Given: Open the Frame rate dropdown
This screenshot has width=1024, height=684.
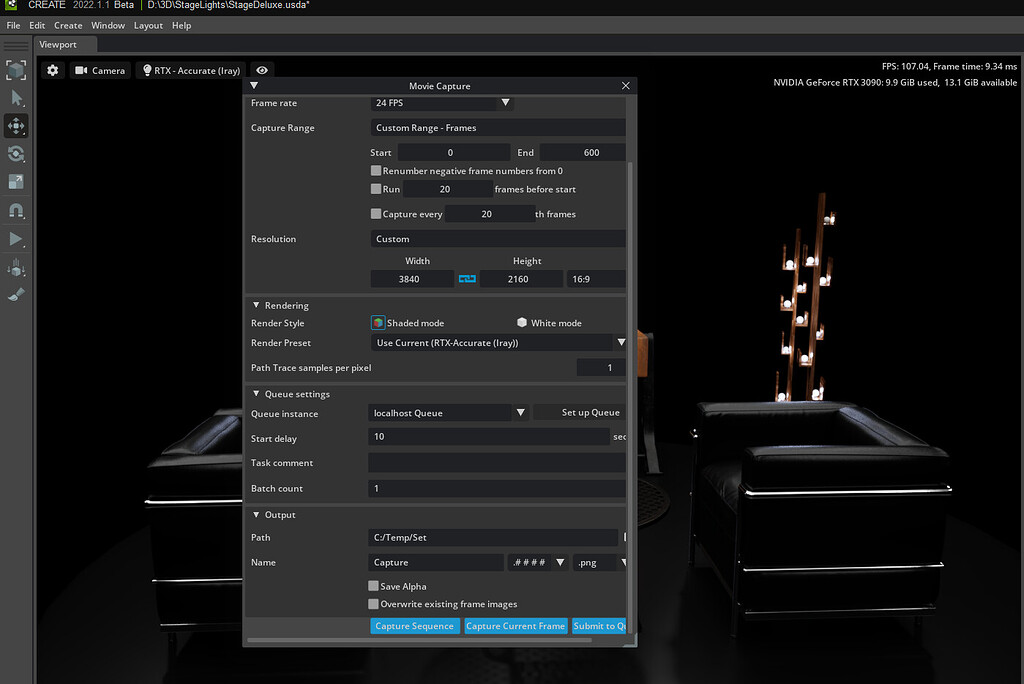Looking at the screenshot, I should pos(506,103).
